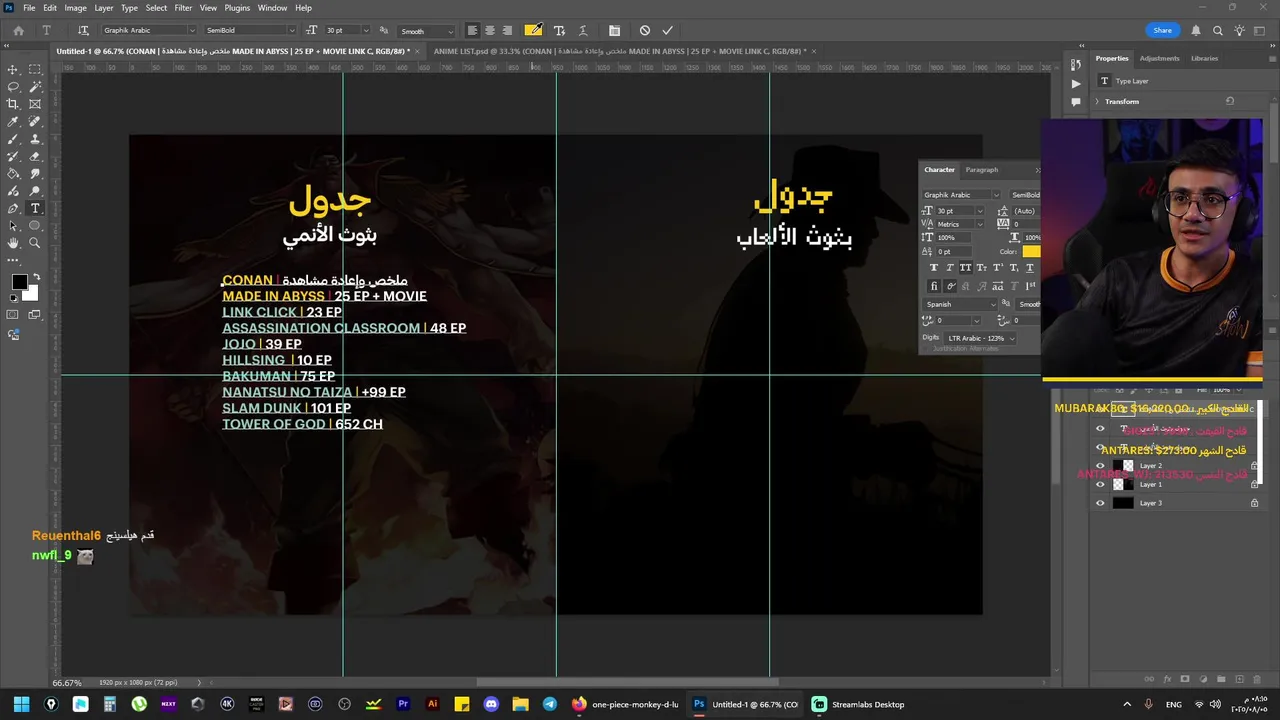The height and width of the screenshot is (720, 1280).
Task: Enable left align text in options bar
Action: 472,31
